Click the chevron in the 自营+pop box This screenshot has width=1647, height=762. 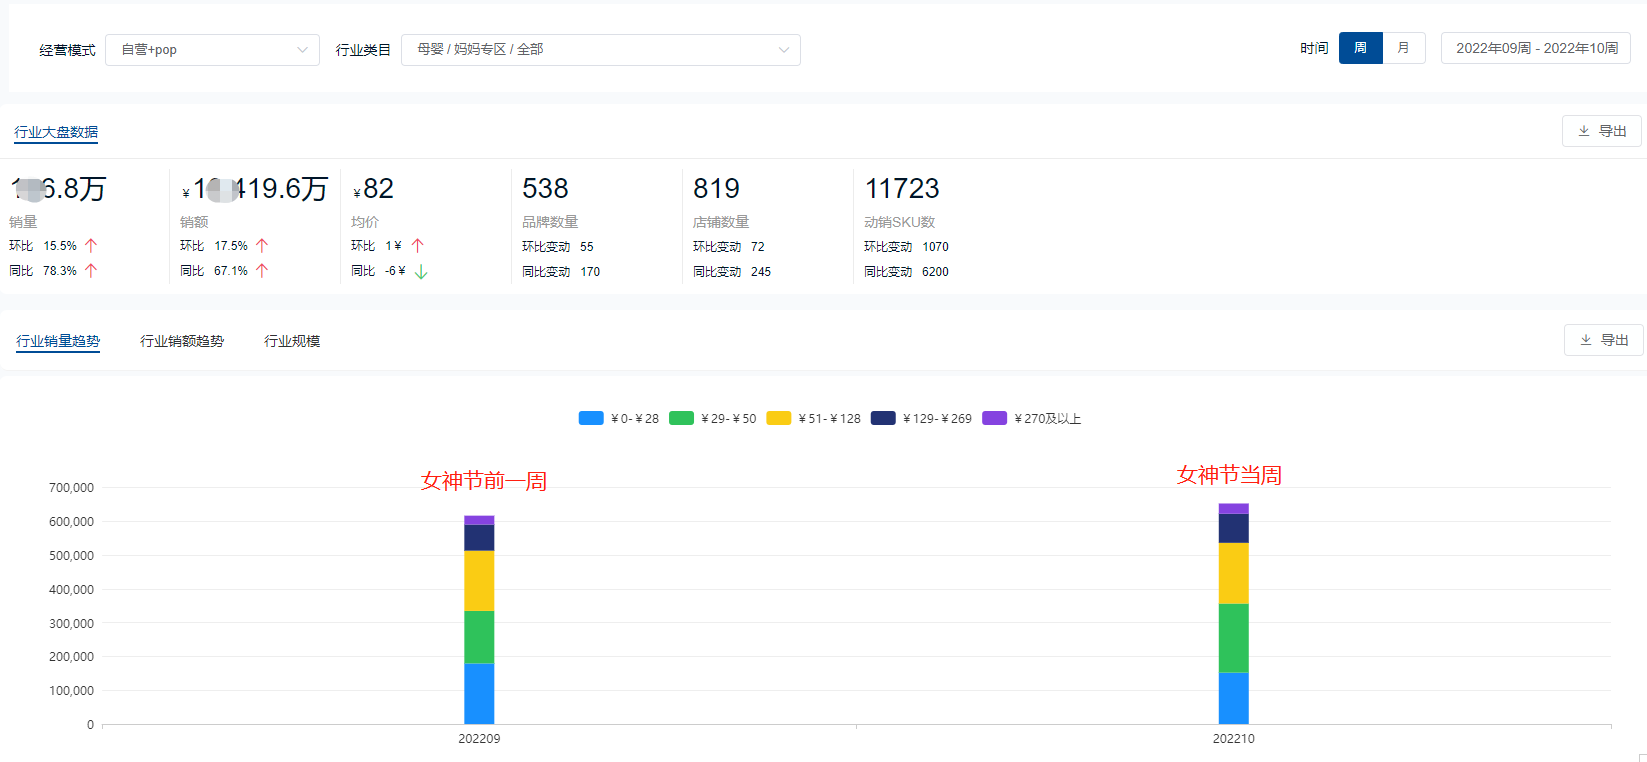pos(302,50)
